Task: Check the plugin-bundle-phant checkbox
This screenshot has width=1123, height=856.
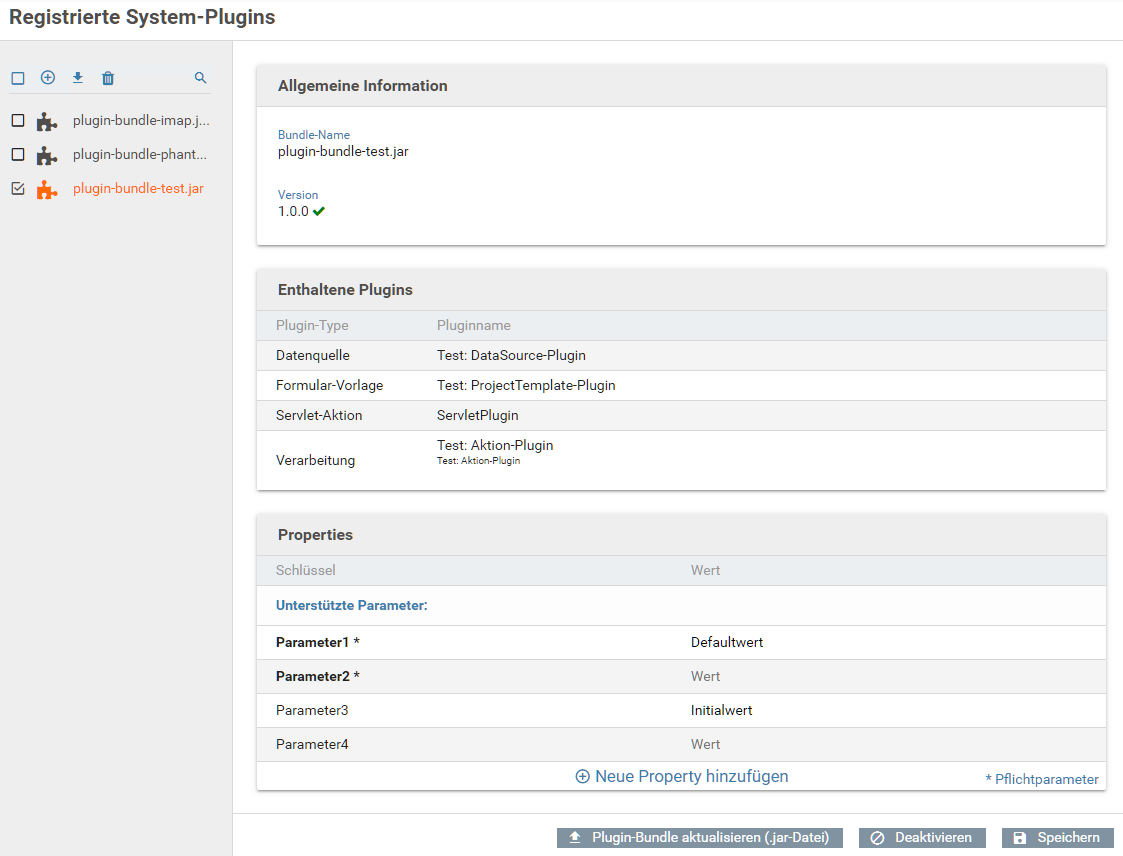Action: point(18,155)
